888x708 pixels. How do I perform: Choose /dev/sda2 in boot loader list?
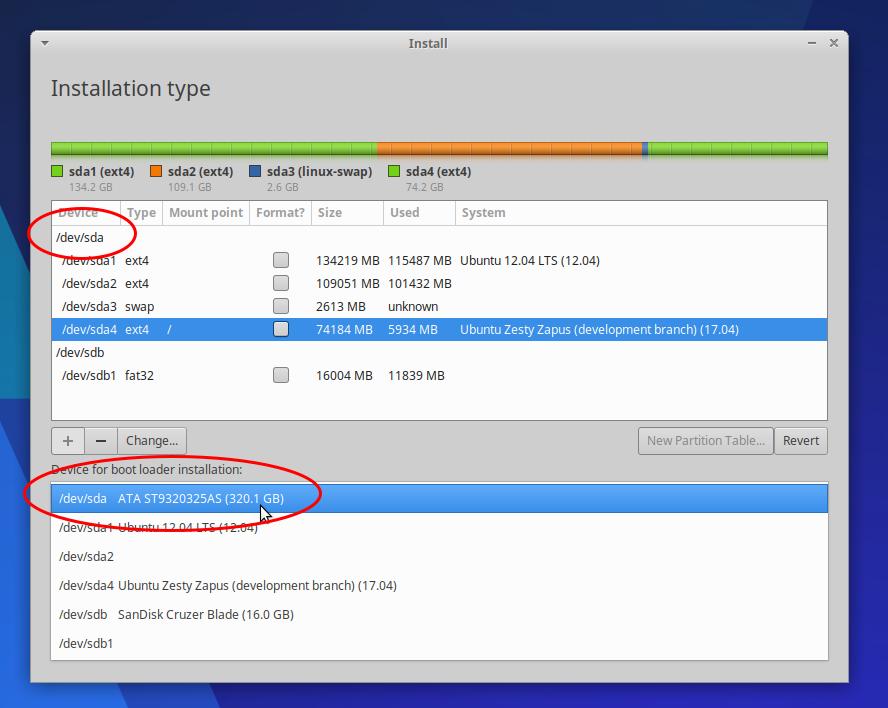pos(439,556)
